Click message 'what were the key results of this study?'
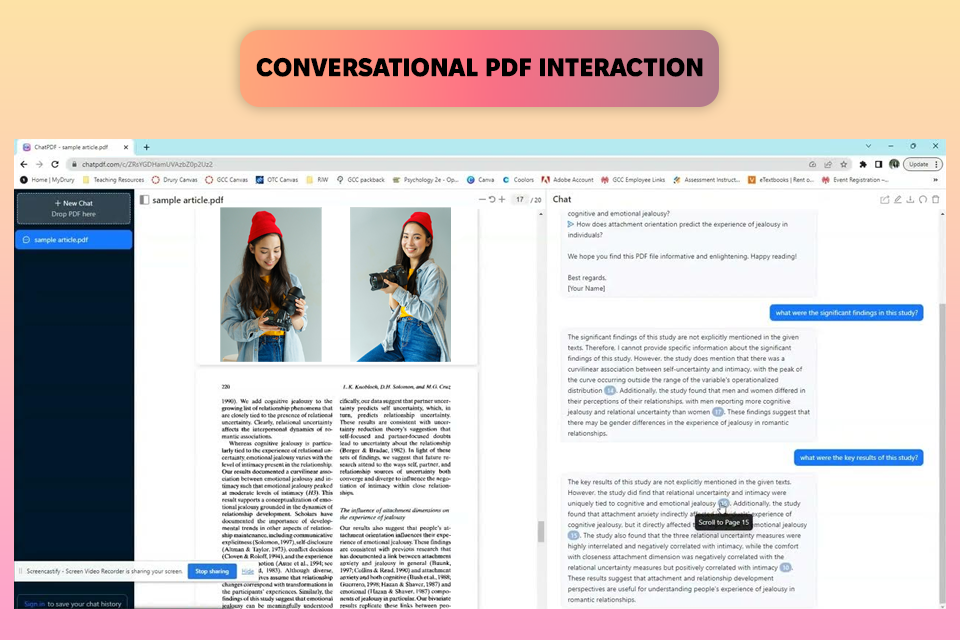The height and width of the screenshot is (640, 960). click(x=858, y=457)
